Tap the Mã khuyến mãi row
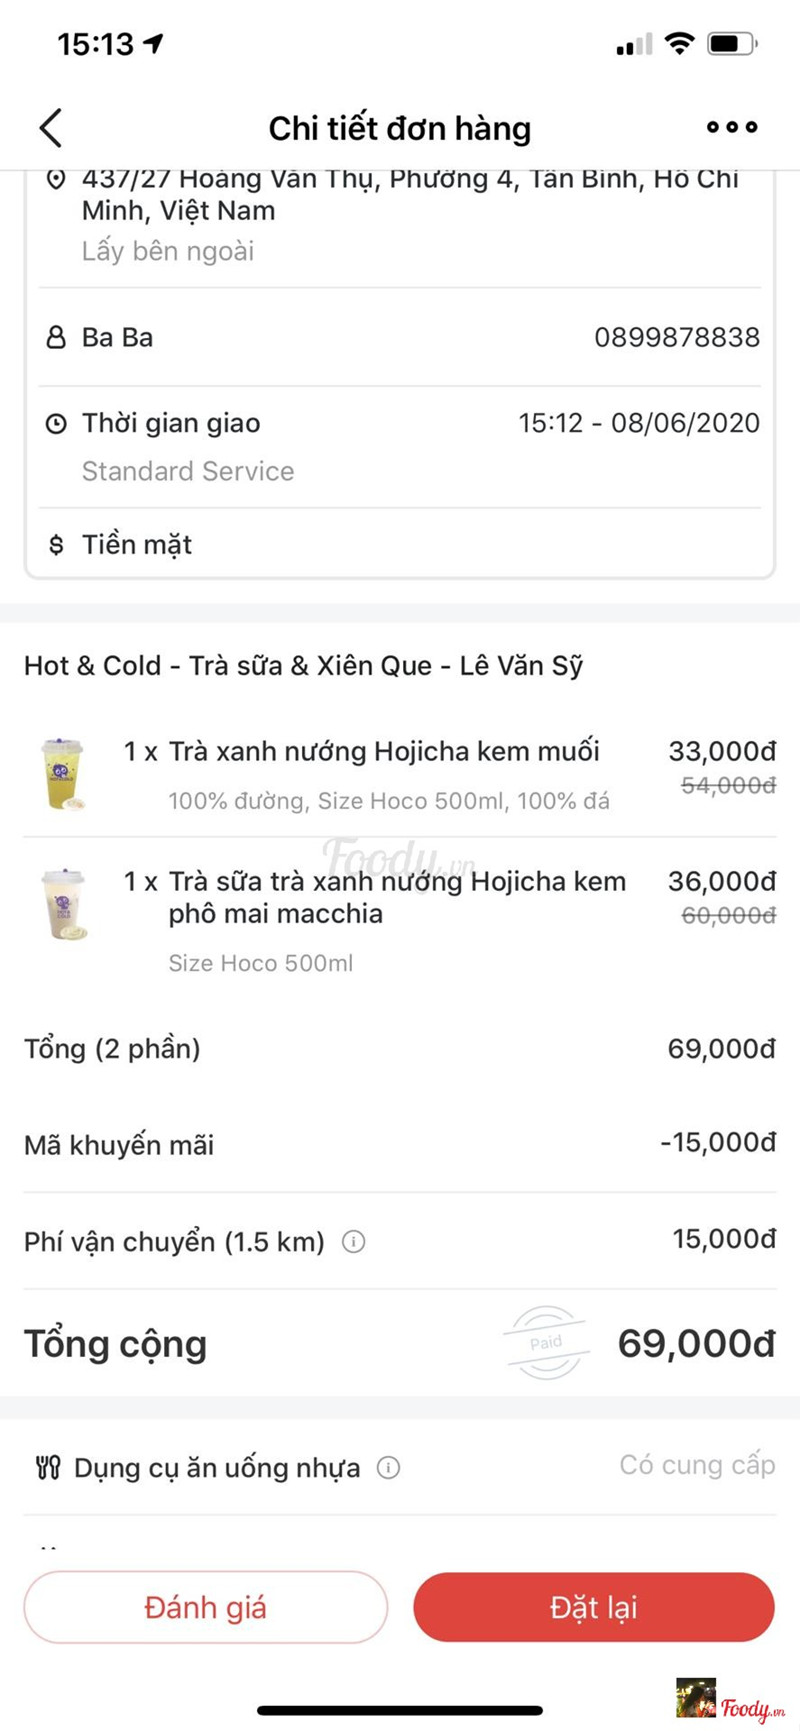The width and height of the screenshot is (800, 1731). (400, 1144)
